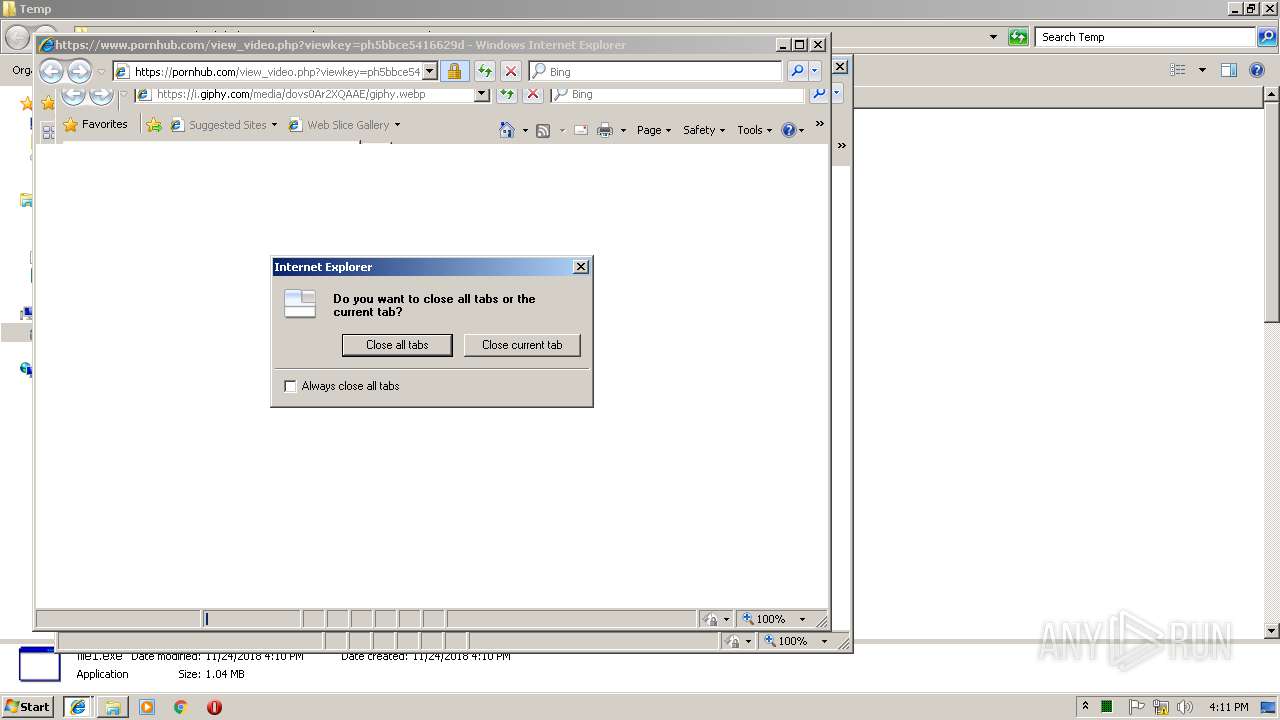
Task: Expand the Print dropdown arrow
Action: click(623, 130)
